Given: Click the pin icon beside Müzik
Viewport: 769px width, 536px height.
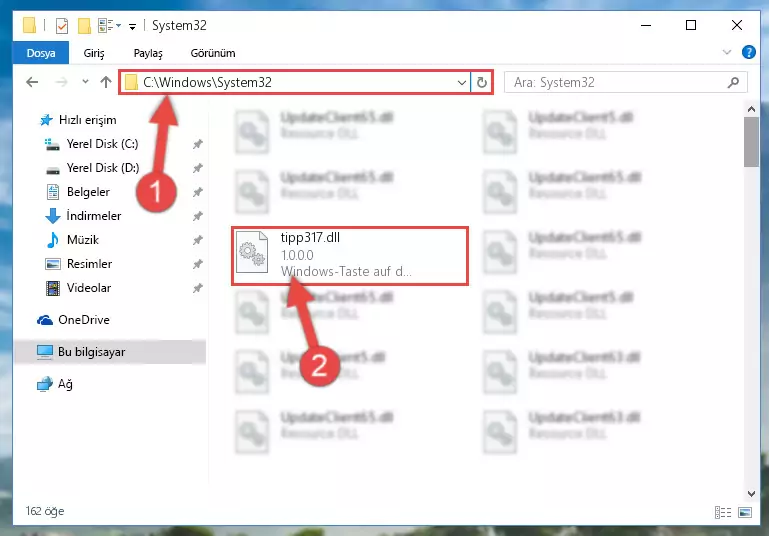Looking at the screenshot, I should pos(197,240).
